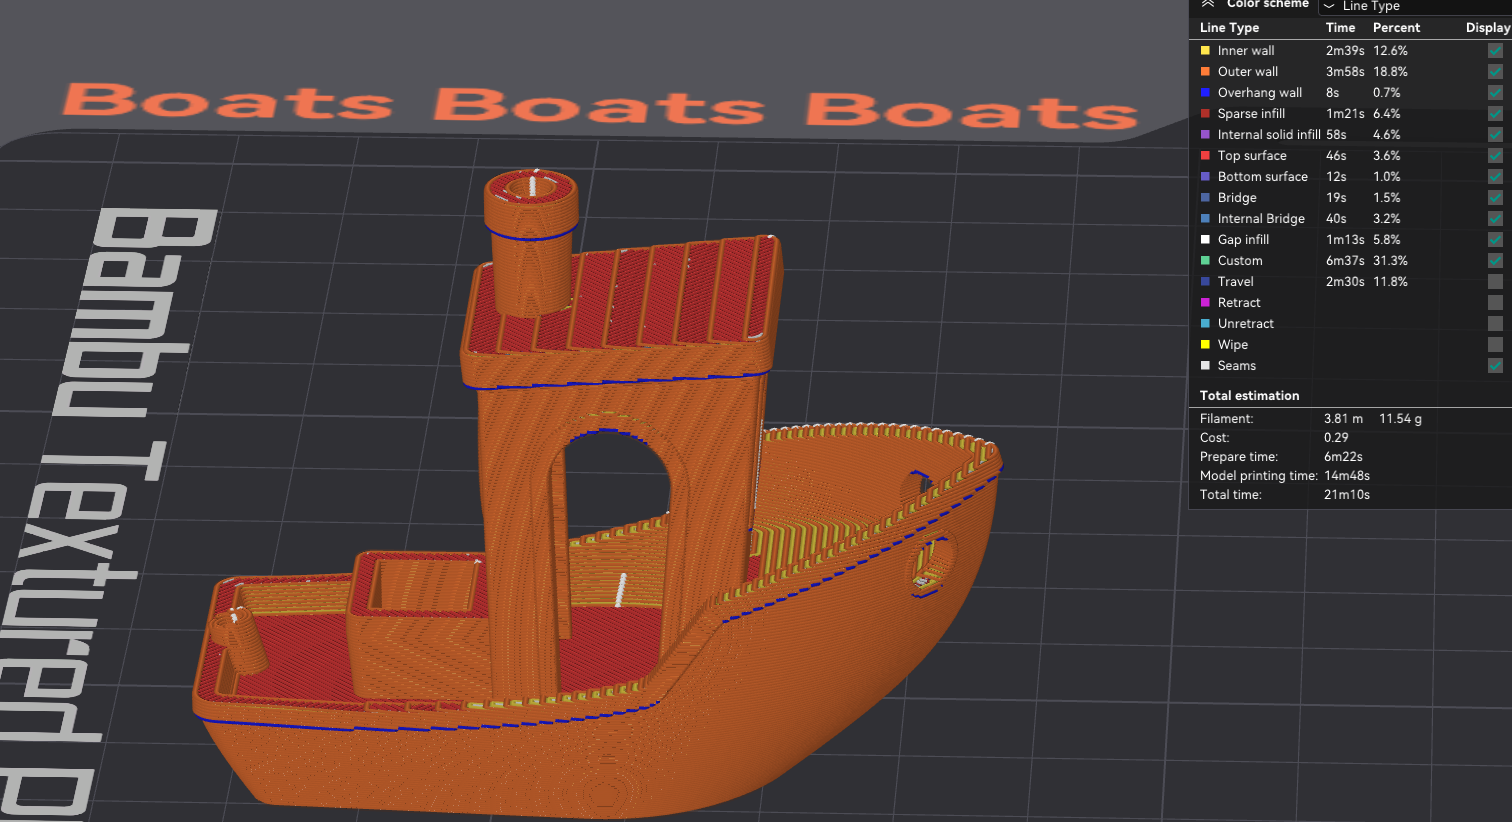
Task: Click the green Custom color swatch
Action: [x=1205, y=261]
